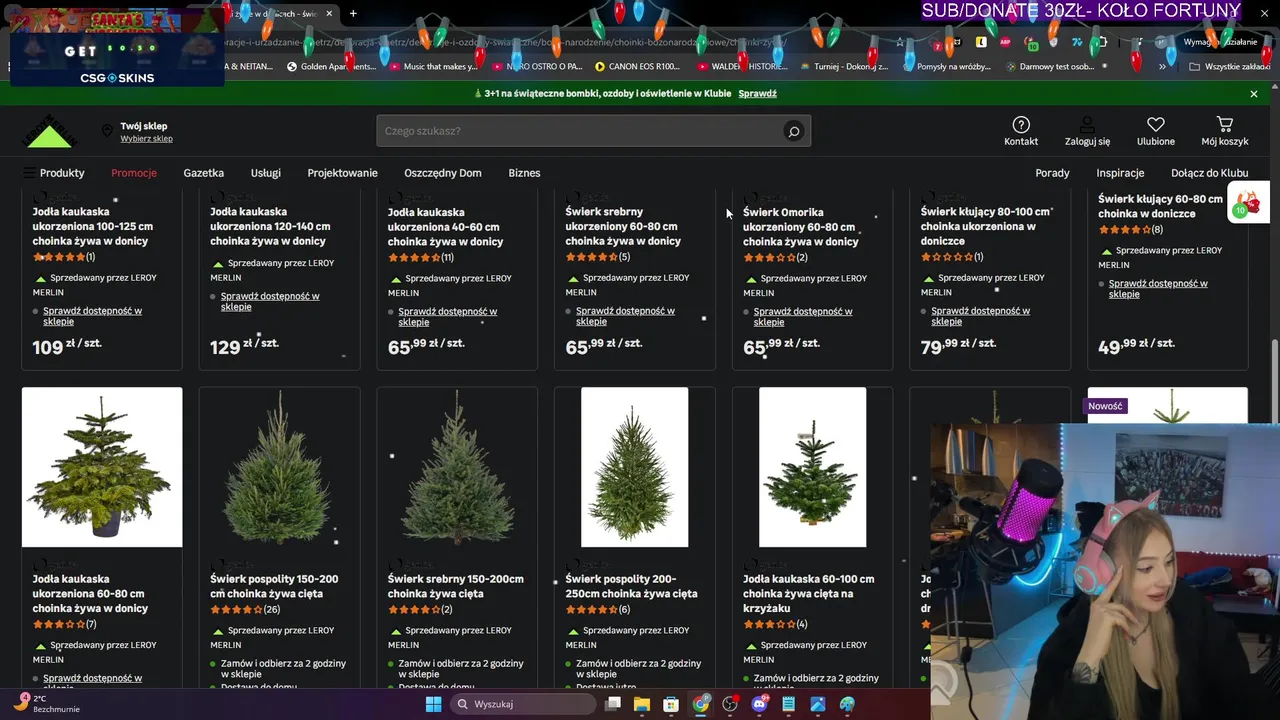Switch to Chrome on the taskbar
Screen dimensions: 1280x720
[701, 704]
